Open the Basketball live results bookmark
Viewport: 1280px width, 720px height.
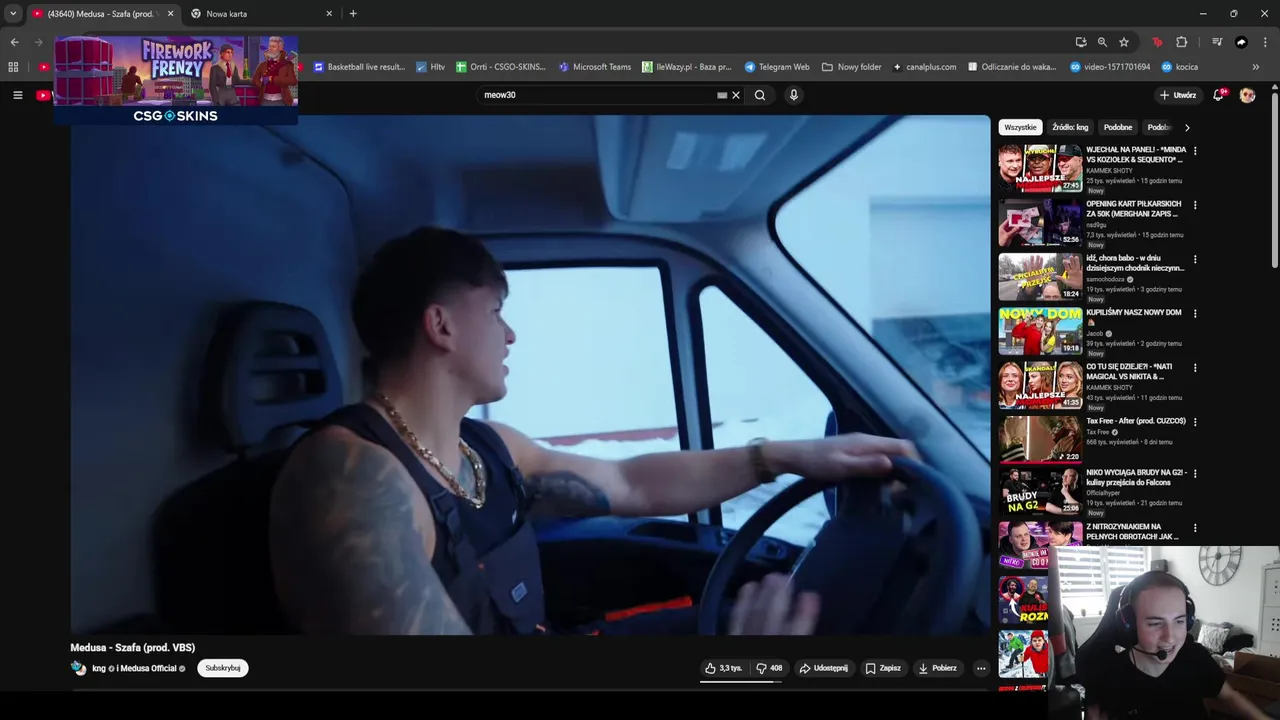click(x=359, y=67)
